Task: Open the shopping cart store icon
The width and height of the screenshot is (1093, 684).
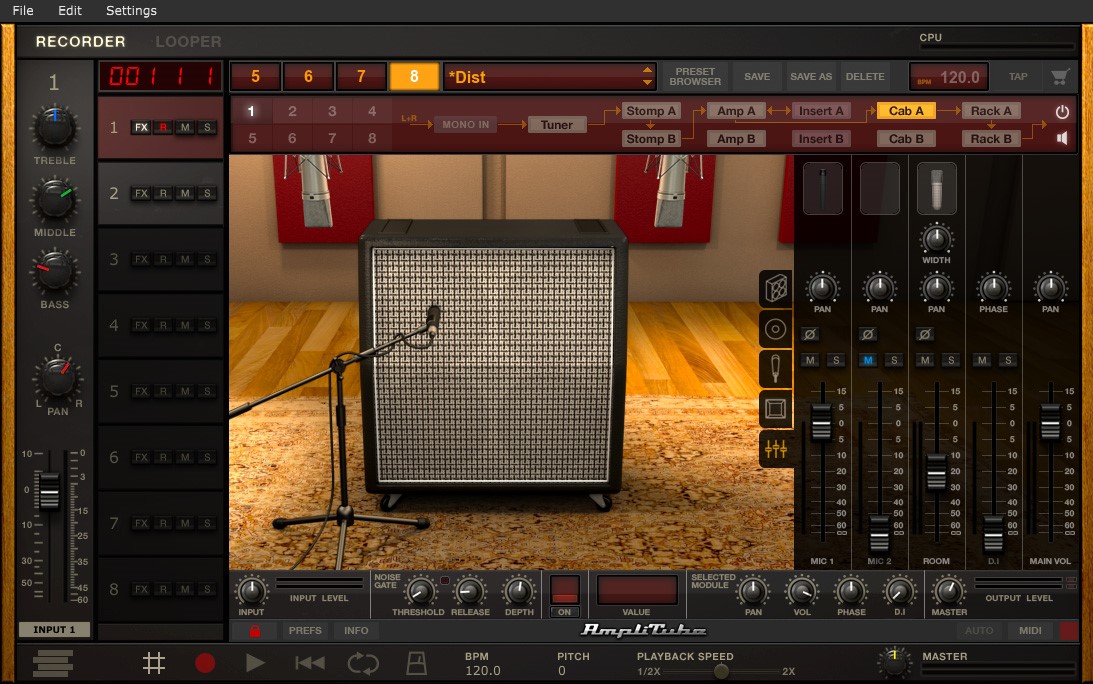Action: (x=1060, y=77)
